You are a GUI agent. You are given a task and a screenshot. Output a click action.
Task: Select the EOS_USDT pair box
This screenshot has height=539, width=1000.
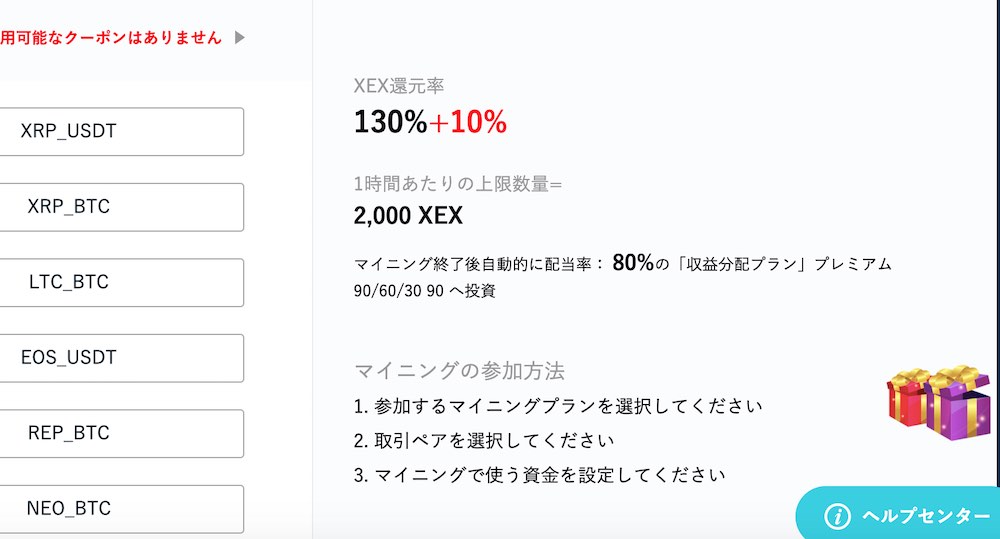tap(121, 358)
